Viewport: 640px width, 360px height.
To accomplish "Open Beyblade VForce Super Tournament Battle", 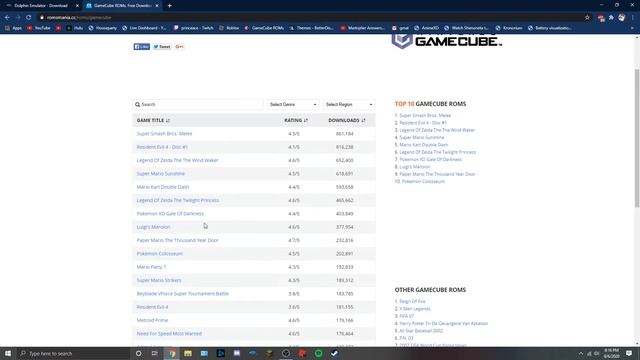I will [x=182, y=294].
